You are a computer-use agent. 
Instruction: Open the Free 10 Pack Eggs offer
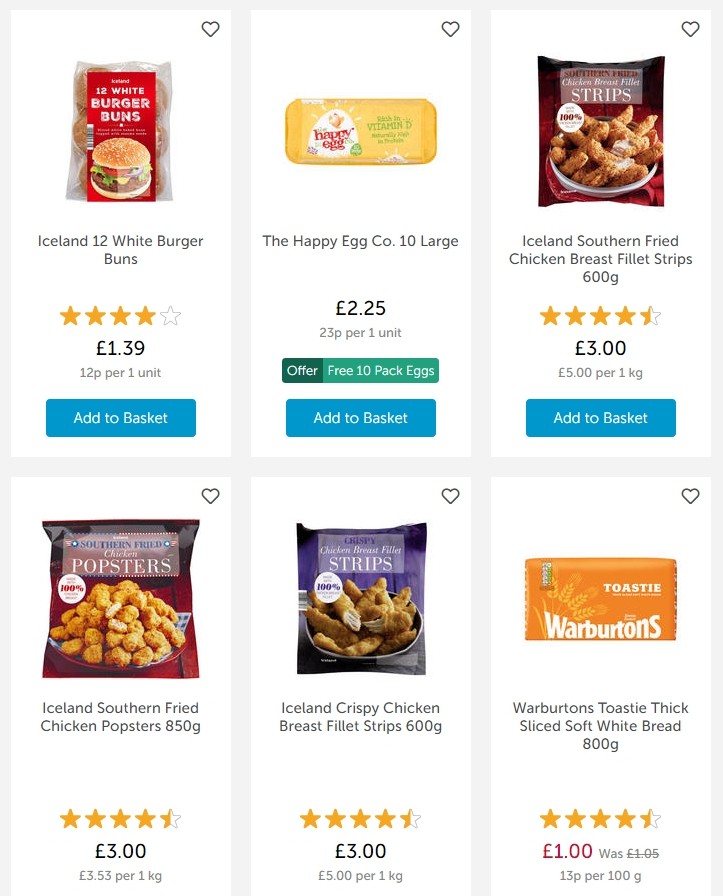point(361,370)
